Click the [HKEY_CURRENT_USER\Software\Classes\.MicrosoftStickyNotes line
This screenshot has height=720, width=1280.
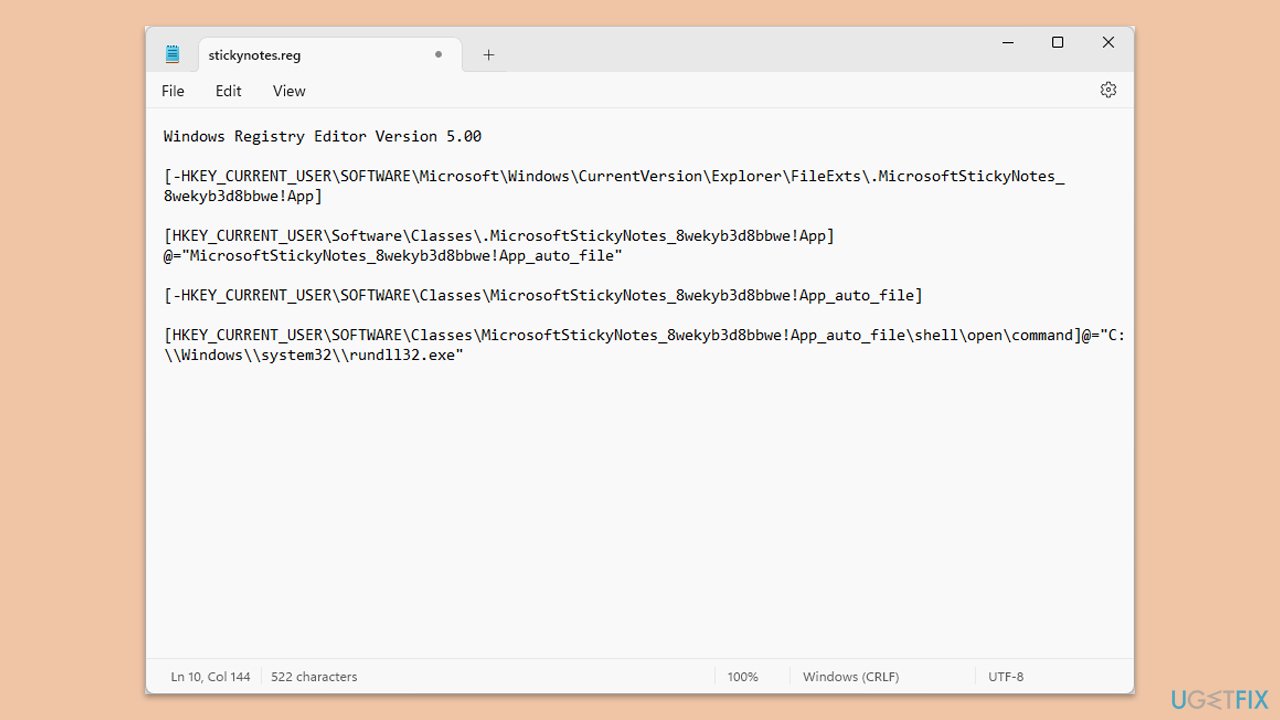pos(499,236)
